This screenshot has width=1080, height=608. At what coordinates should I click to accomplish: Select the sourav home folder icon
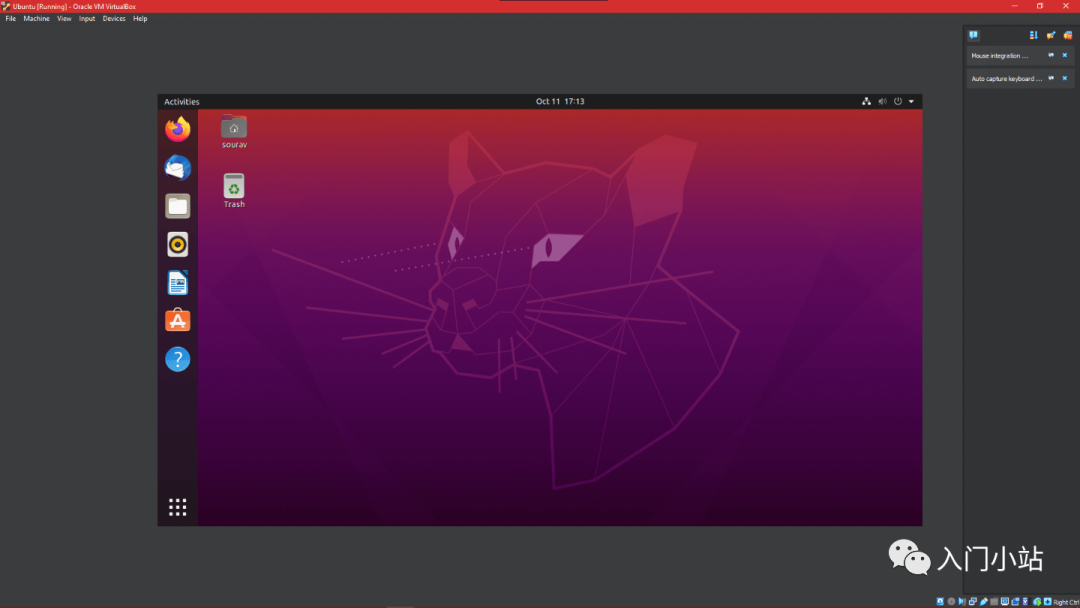click(x=234, y=132)
